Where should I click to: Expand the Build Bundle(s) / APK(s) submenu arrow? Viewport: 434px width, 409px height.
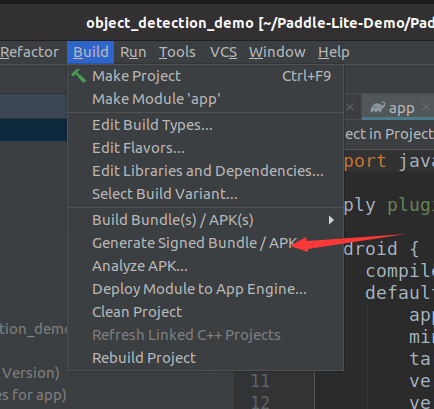pyautogui.click(x=331, y=220)
